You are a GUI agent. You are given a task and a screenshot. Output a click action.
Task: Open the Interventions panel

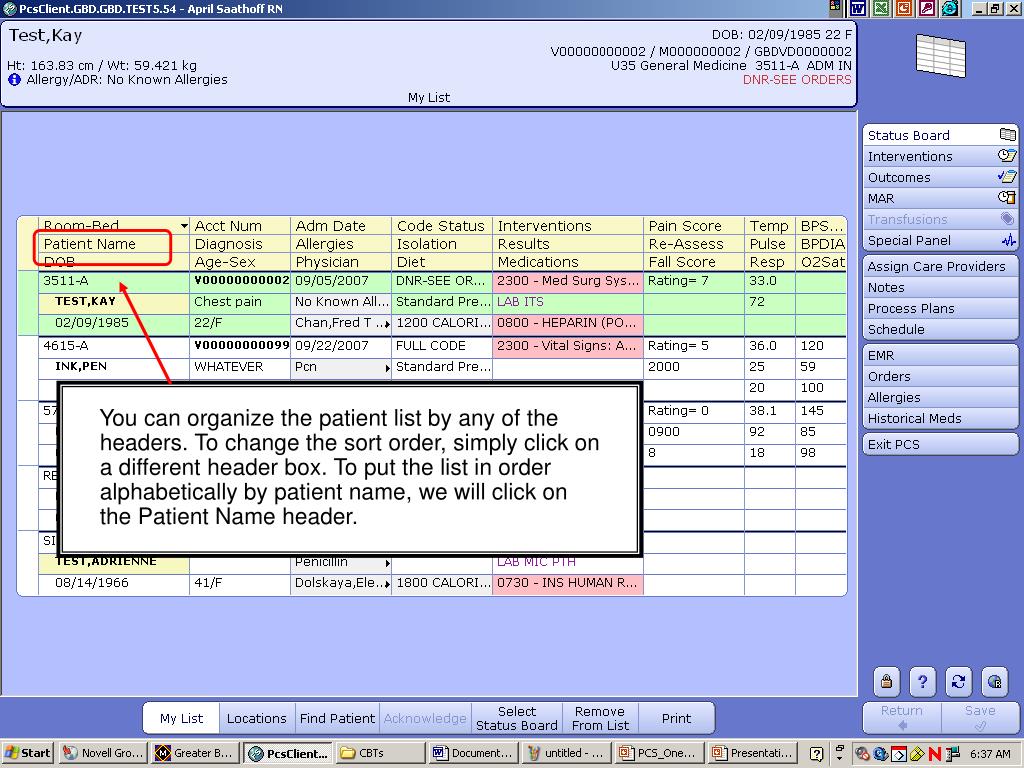940,156
